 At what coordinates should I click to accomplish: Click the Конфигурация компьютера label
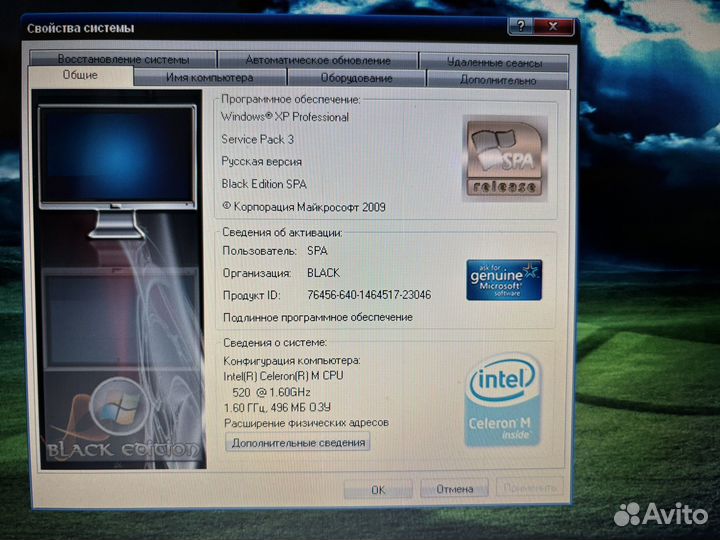292,360
